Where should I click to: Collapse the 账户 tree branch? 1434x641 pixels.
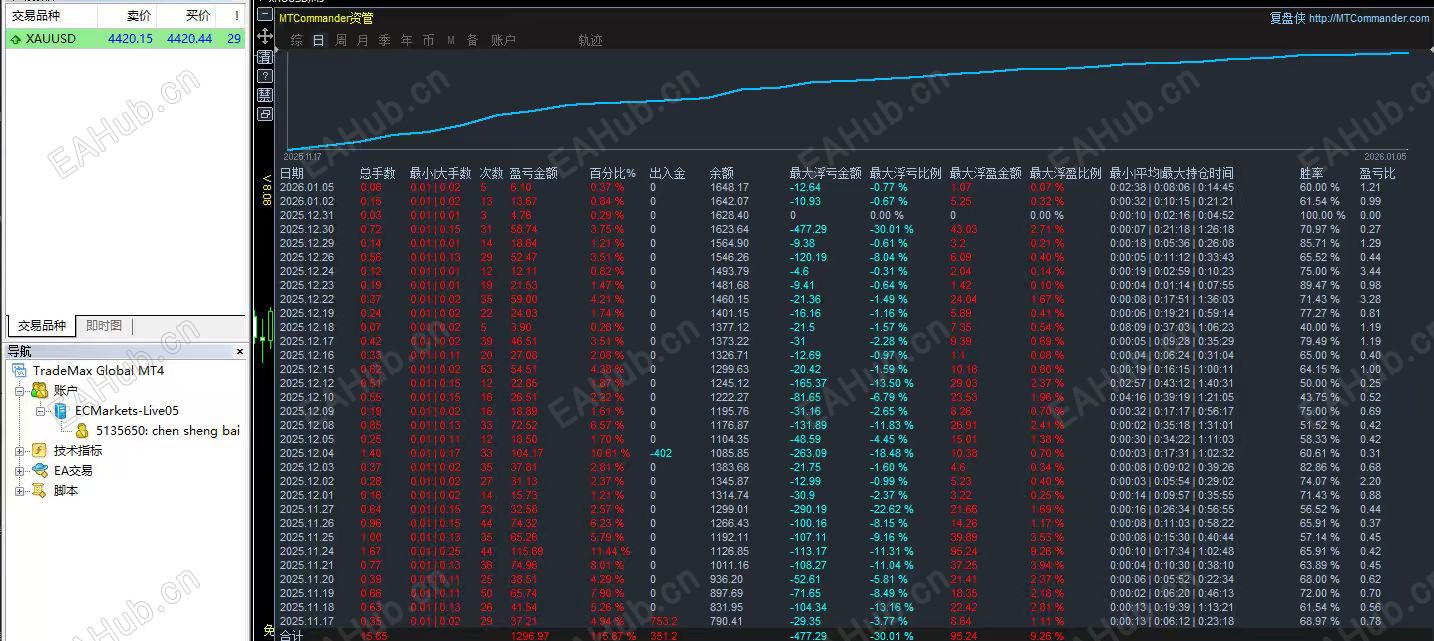(20, 391)
